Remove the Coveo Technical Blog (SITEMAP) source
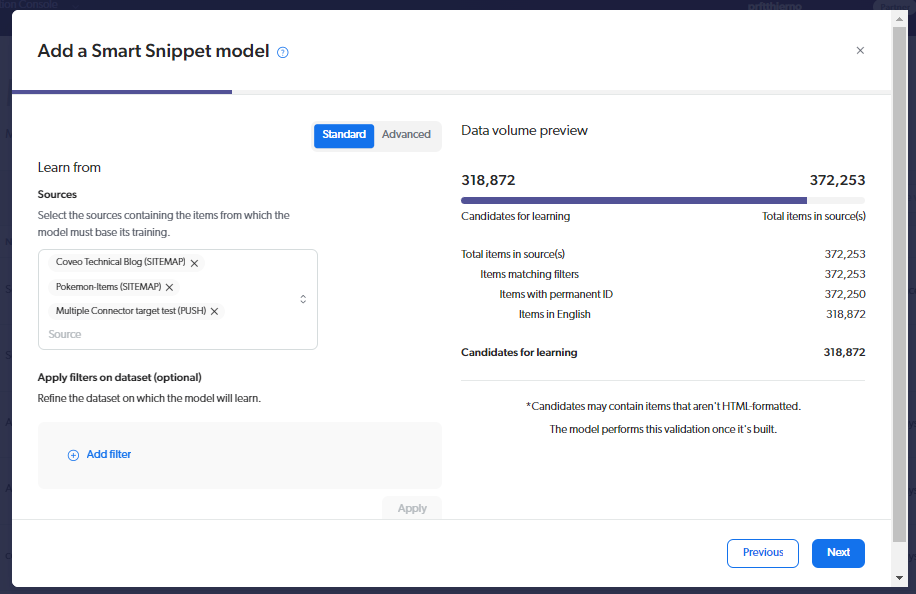This screenshot has height=594, width=916. 194,262
